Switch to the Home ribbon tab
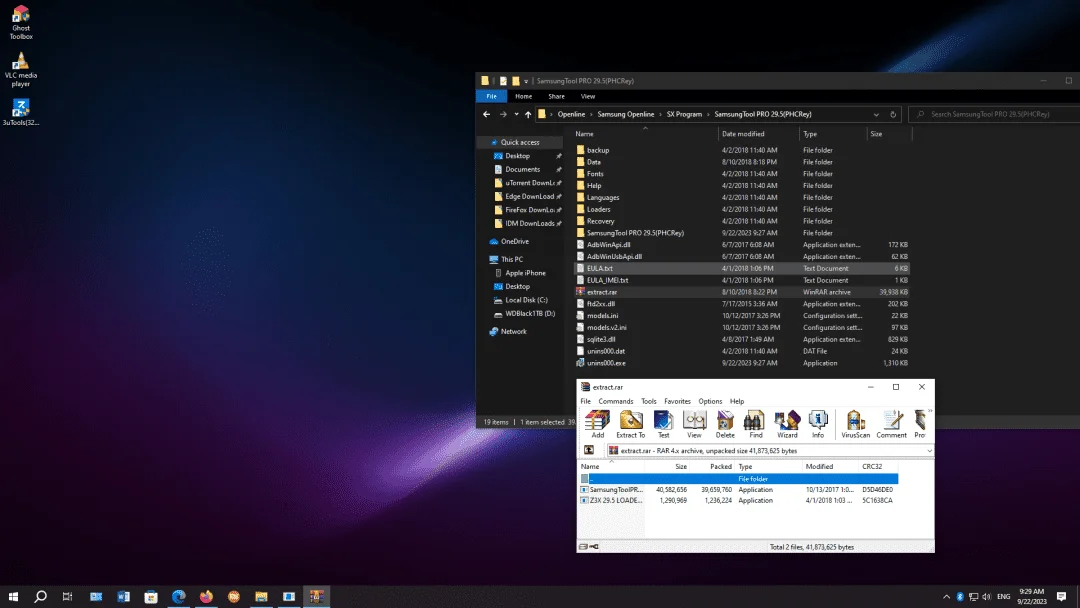The height and width of the screenshot is (608, 1080). (523, 96)
